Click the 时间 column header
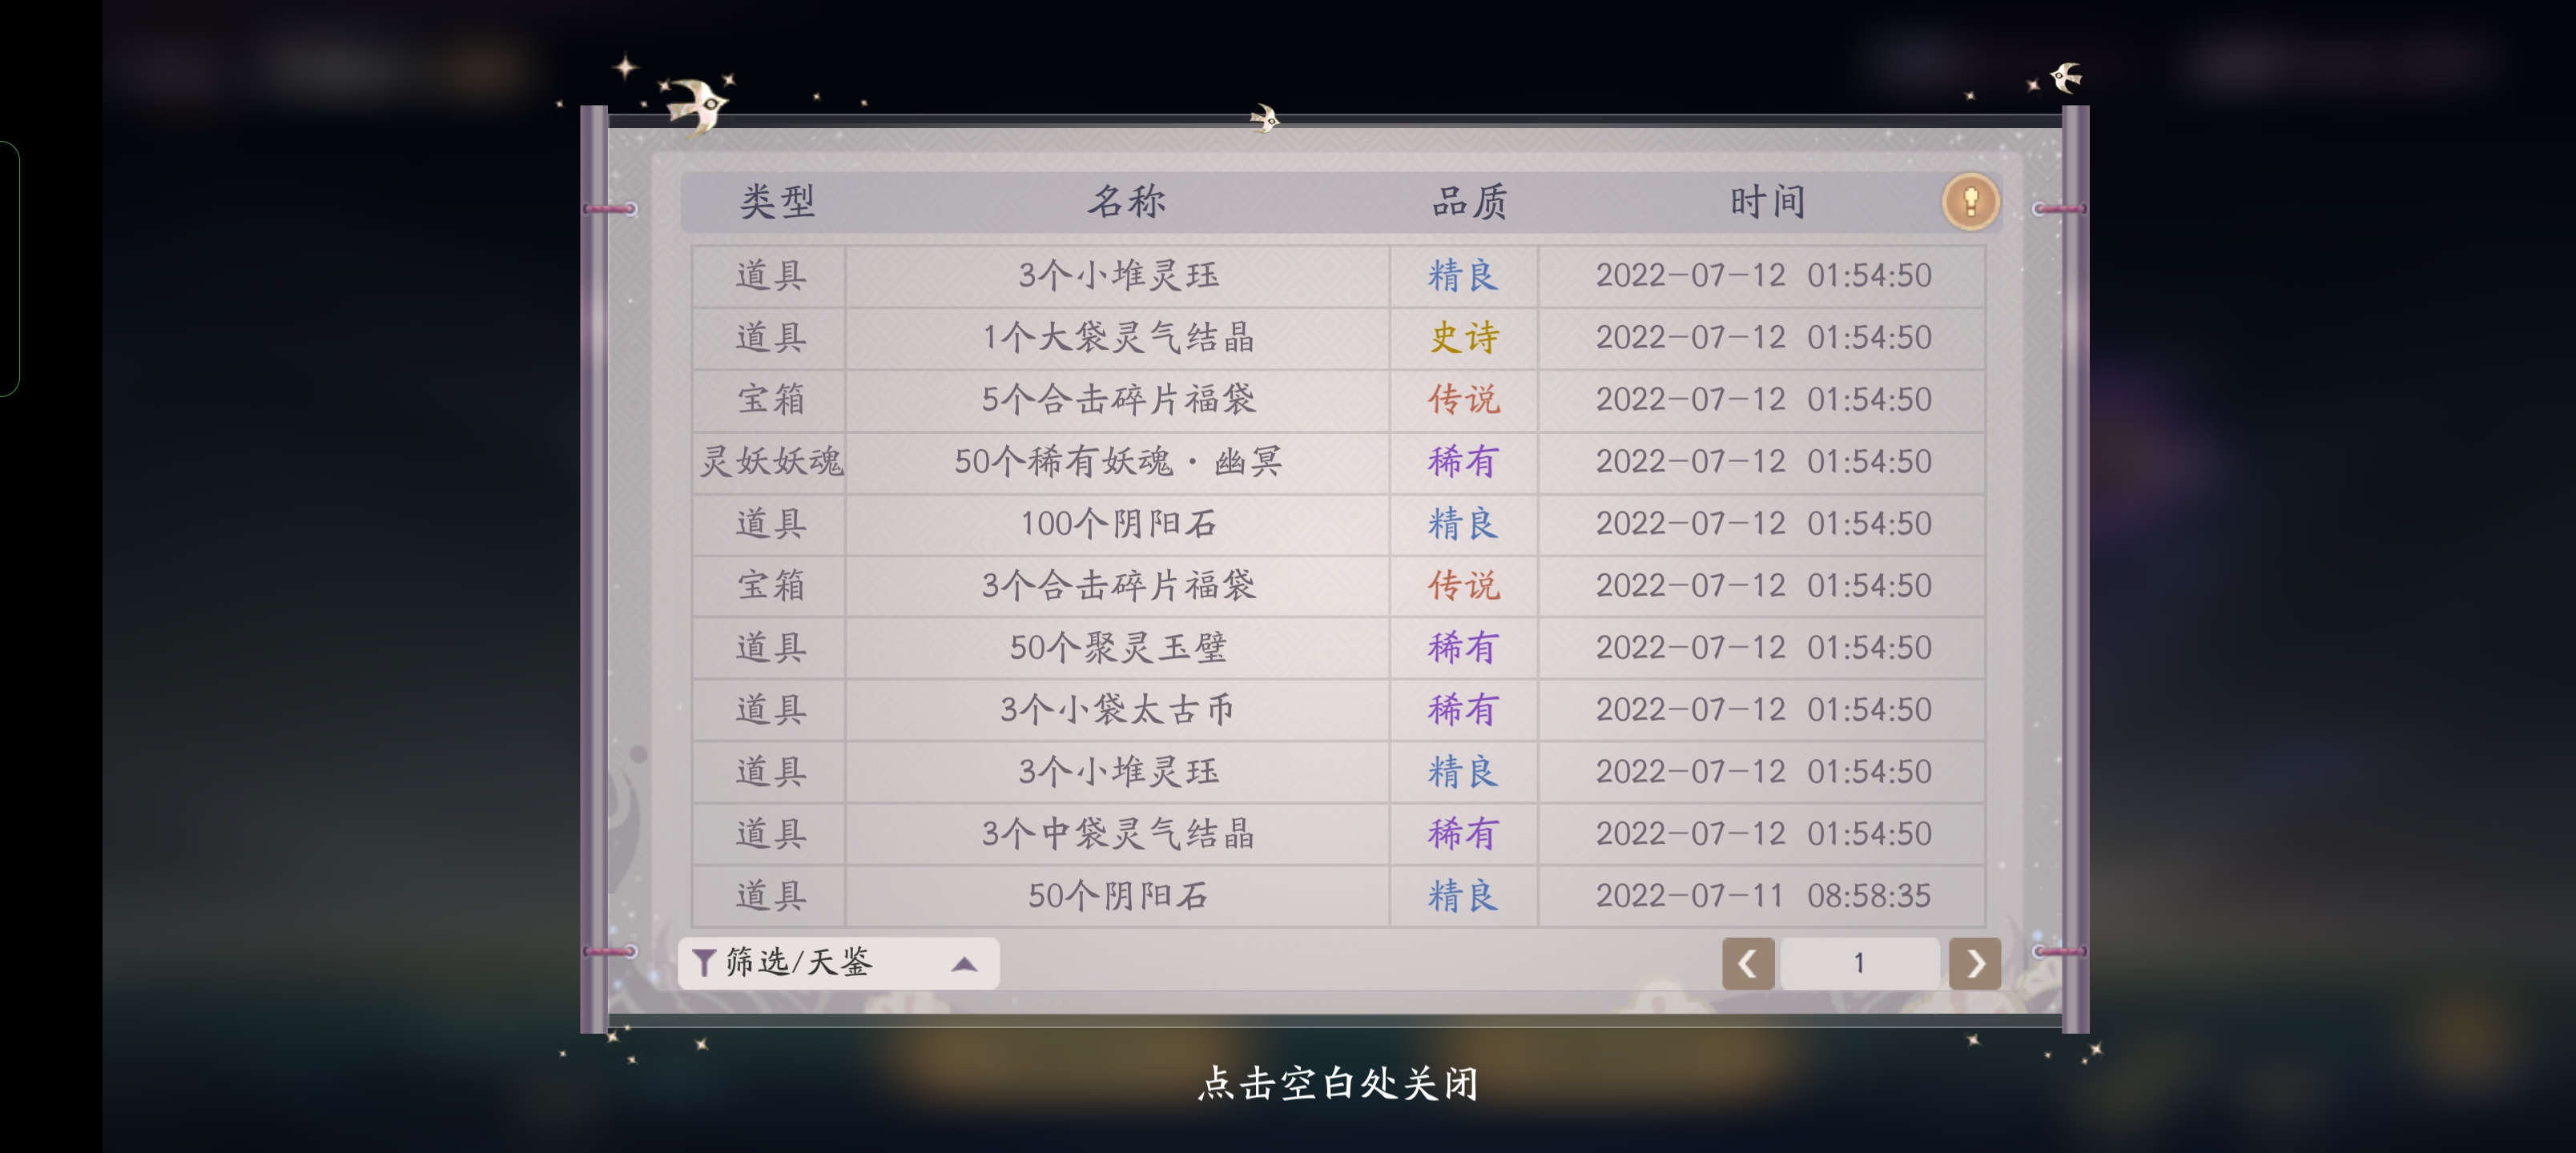The height and width of the screenshot is (1153, 2576). tap(1767, 202)
